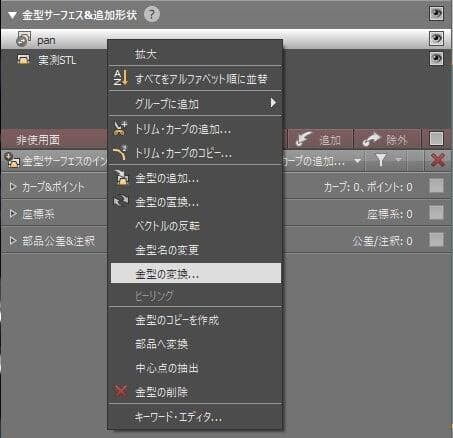Click the help question mark icon
The image size is (453, 438).
click(x=152, y=14)
